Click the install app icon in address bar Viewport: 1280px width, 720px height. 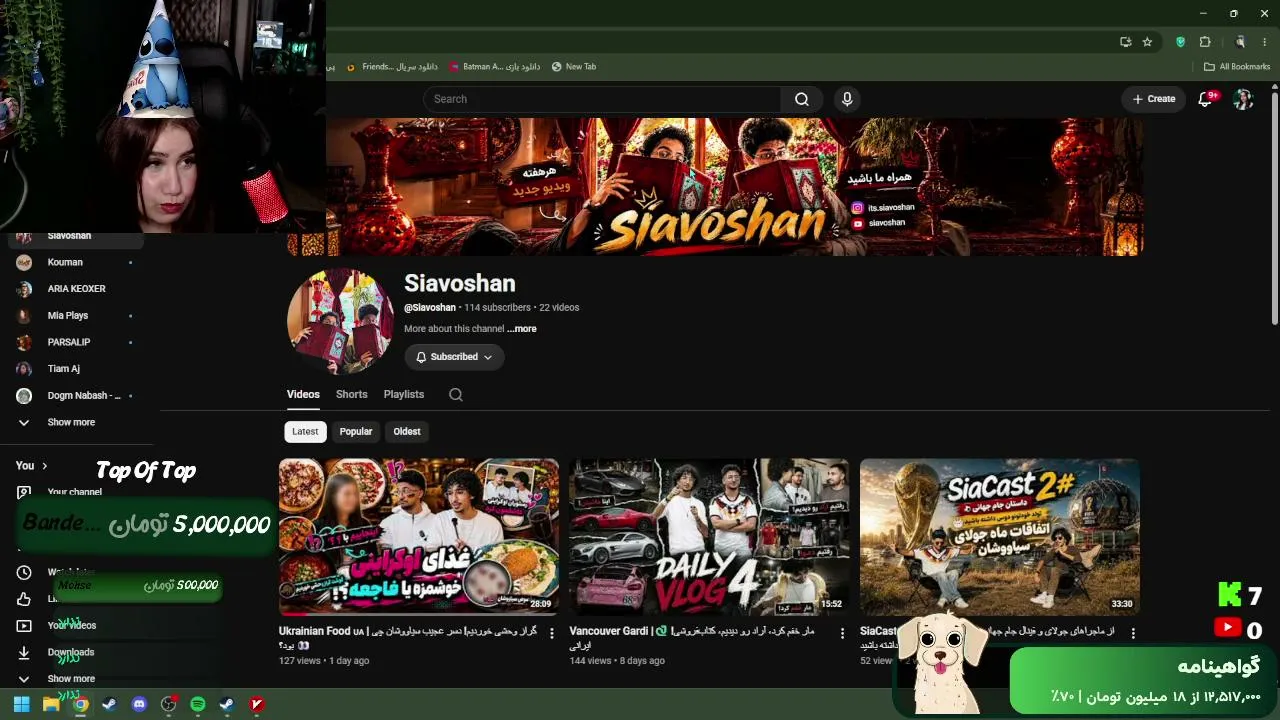(1125, 42)
